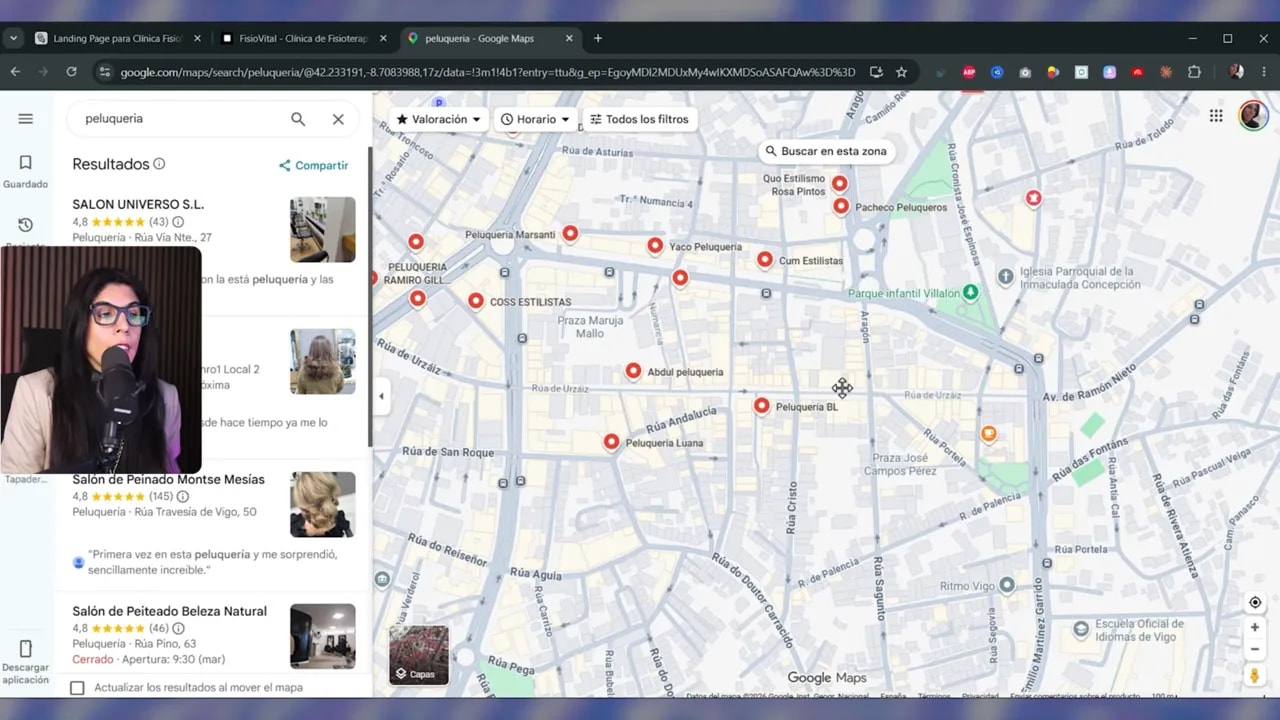Image resolution: width=1280 pixels, height=720 pixels.
Task: Select Peluqueria BL map pin
Action: 761,406
